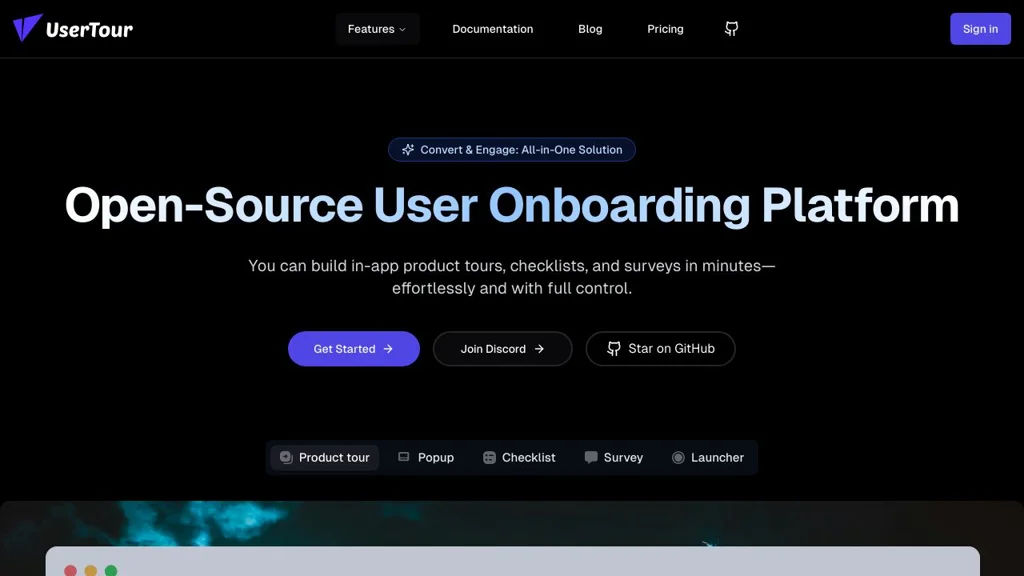Click the 'Open-Source User Onboarding Platform' headline
The image size is (1024, 576).
[511, 206]
